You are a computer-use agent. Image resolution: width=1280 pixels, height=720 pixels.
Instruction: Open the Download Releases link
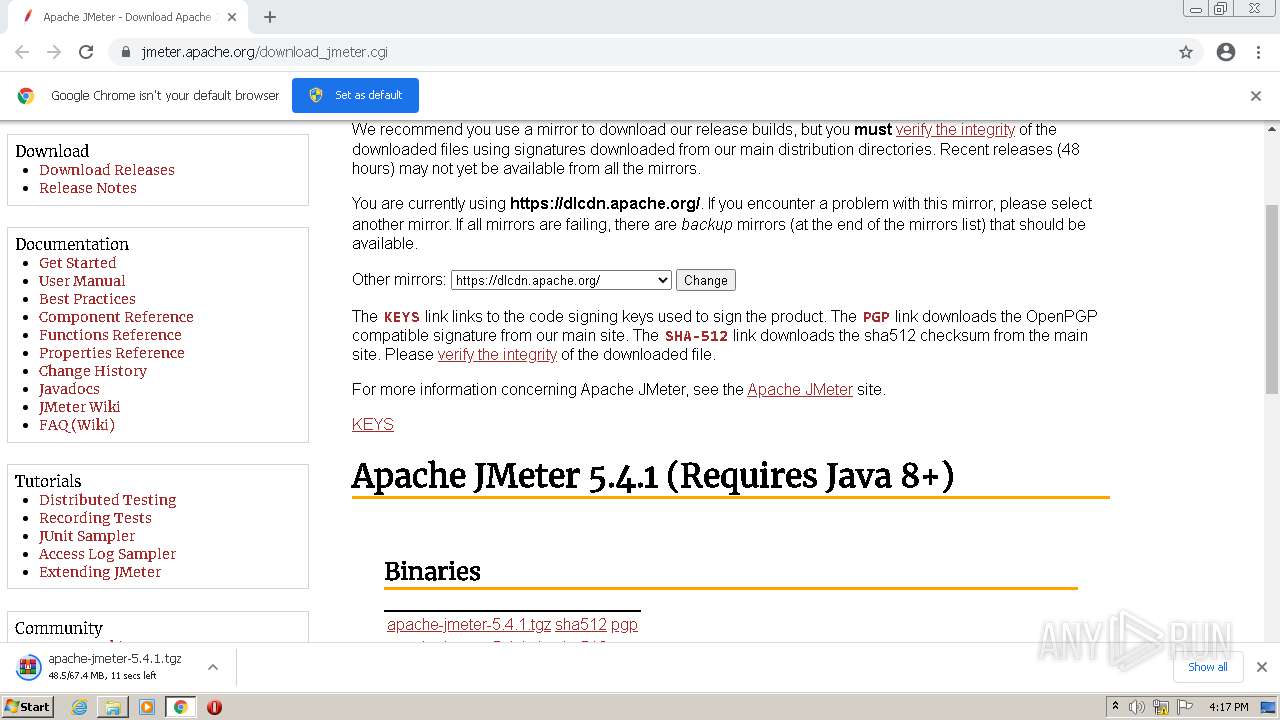pyautogui.click(x=107, y=170)
